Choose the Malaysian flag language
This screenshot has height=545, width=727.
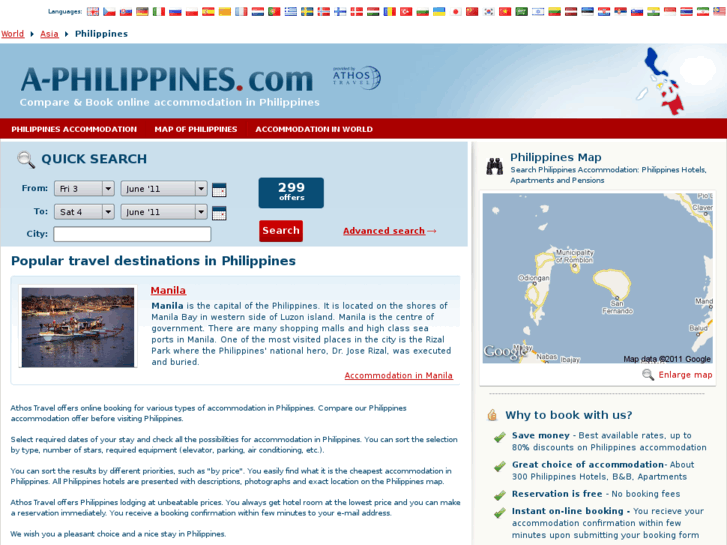719,12
